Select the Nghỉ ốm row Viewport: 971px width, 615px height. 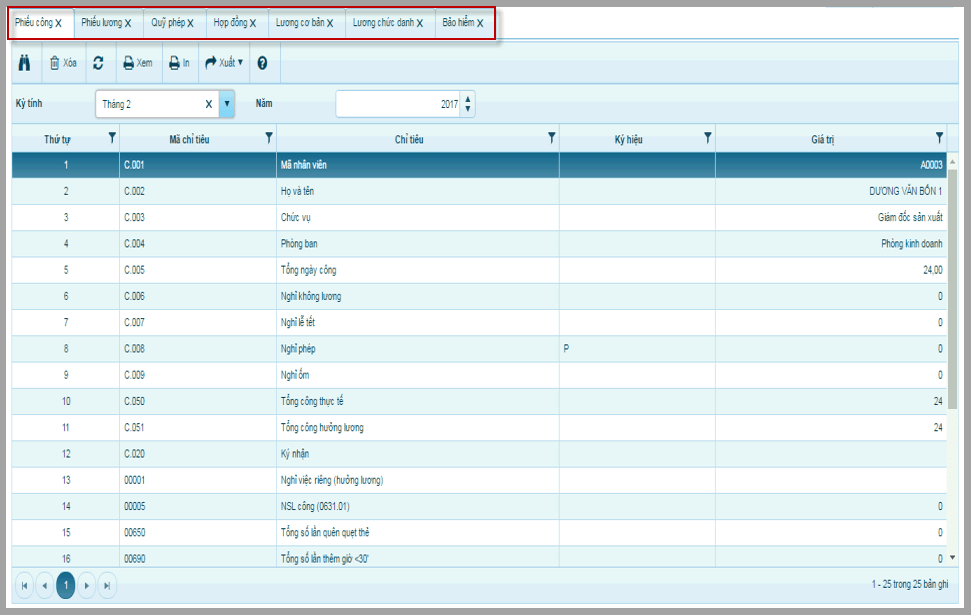(479, 375)
